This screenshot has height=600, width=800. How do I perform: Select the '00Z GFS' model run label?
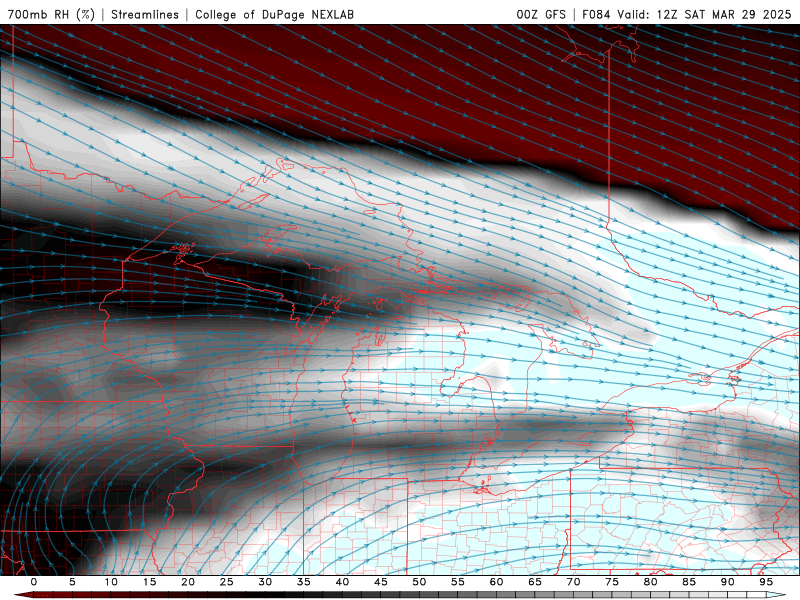541,14
